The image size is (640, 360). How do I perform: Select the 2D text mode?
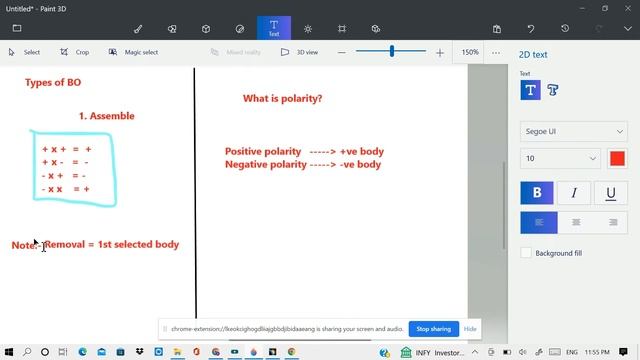pos(530,90)
